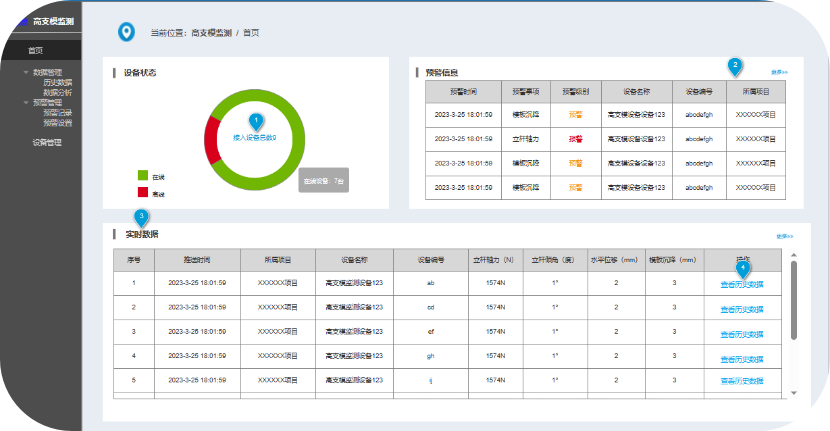Open 历史数据 in the sidebar
The image size is (830, 431).
57,82
